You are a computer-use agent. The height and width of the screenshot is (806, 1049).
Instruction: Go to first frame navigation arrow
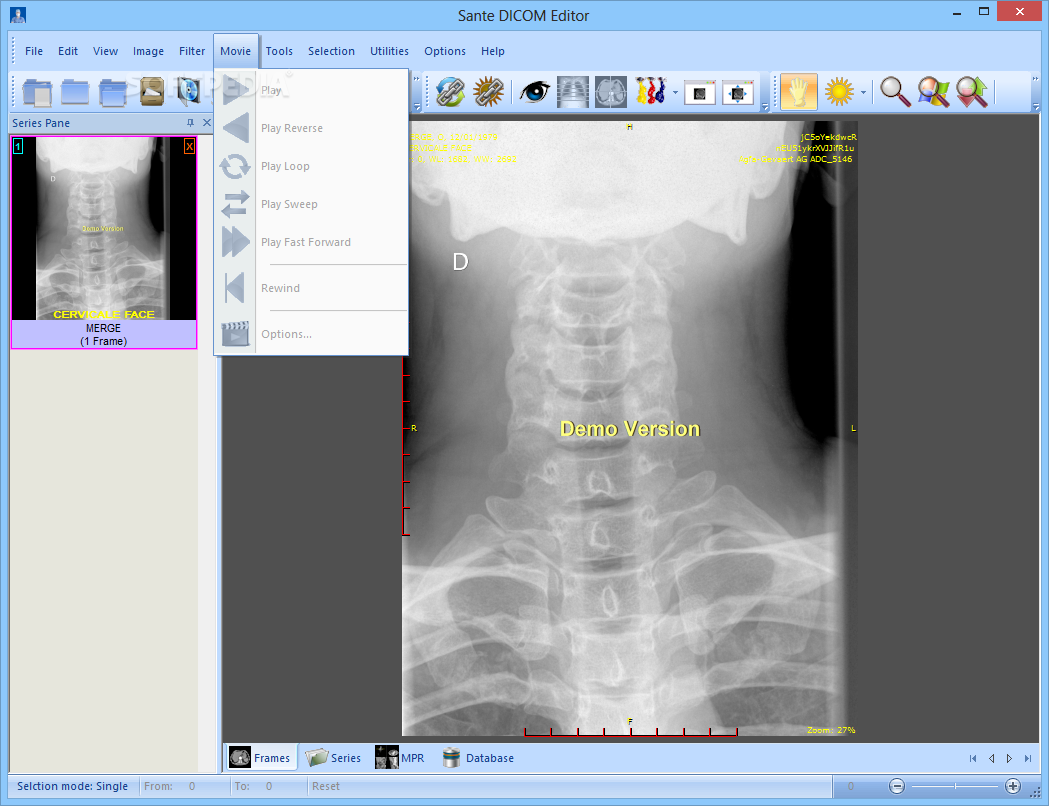973,759
